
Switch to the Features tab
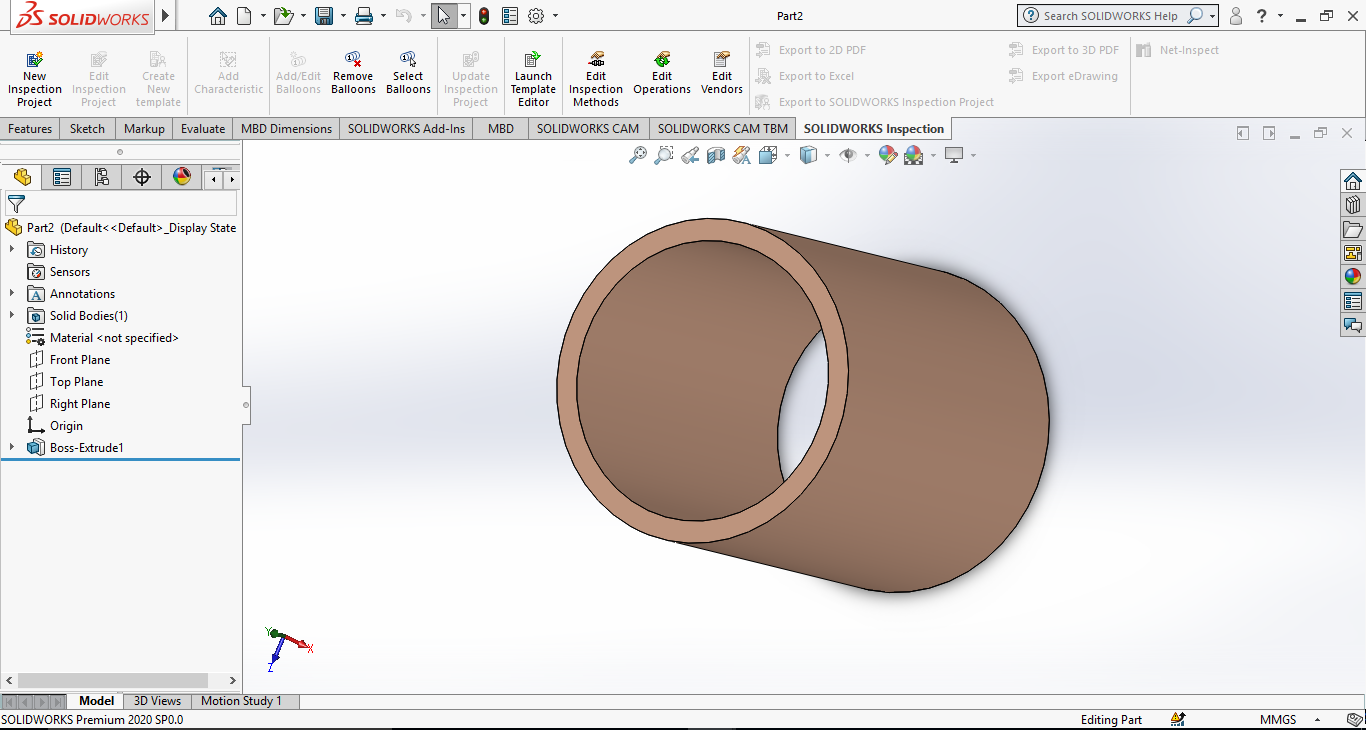(30, 129)
